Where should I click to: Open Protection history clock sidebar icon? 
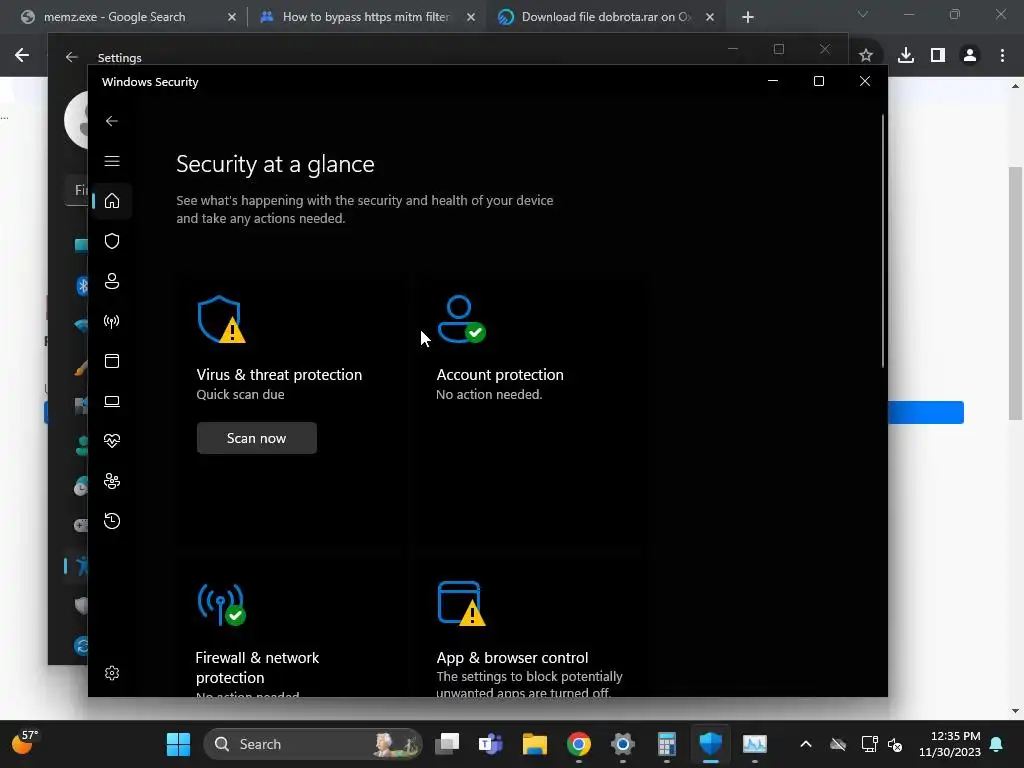[x=112, y=521]
